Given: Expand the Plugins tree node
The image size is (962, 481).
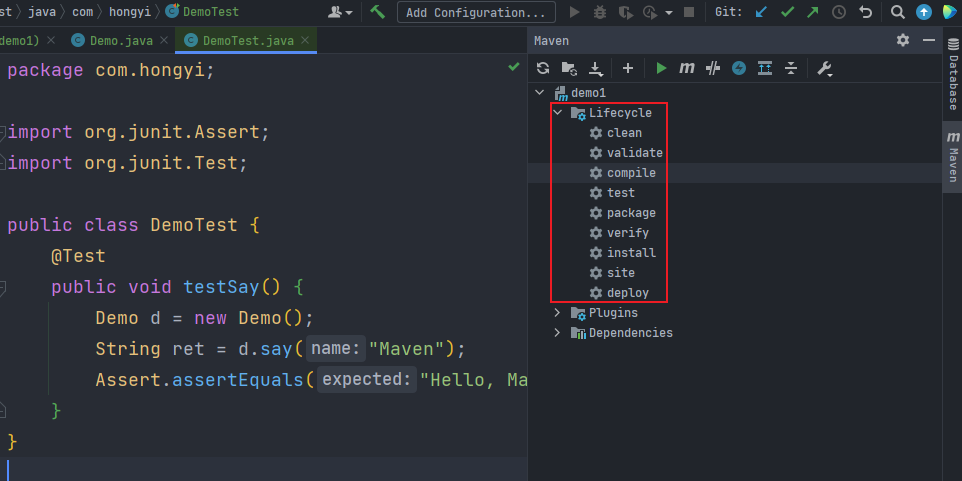Looking at the screenshot, I should tap(557, 313).
